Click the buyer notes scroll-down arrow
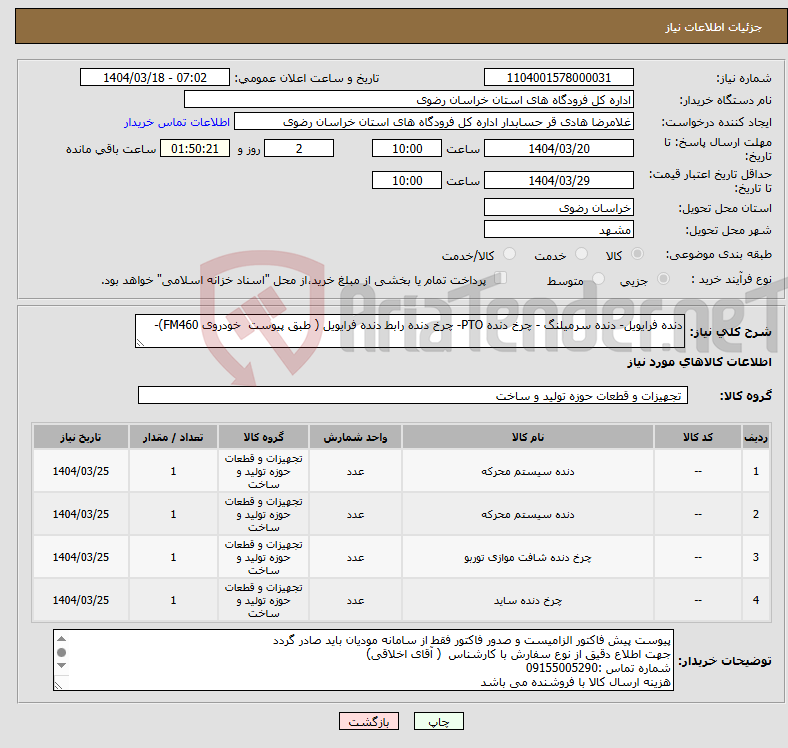Image resolution: width=788 pixels, height=748 pixels. coord(61,666)
